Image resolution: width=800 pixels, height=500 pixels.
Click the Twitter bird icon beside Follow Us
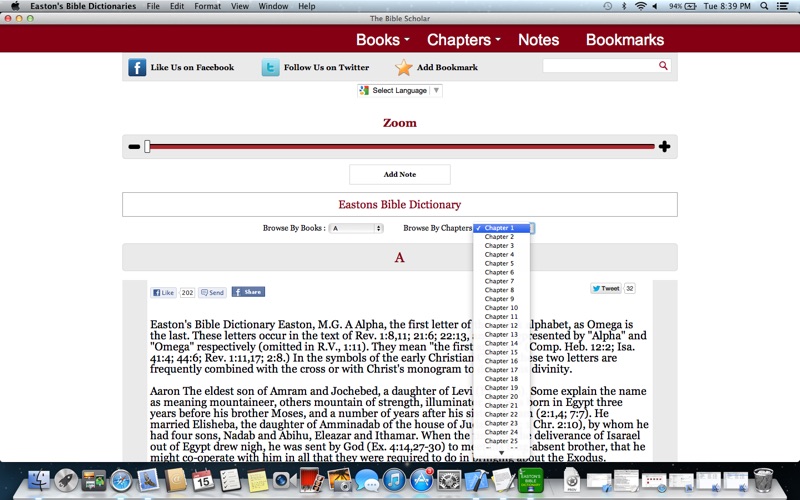[x=270, y=67]
